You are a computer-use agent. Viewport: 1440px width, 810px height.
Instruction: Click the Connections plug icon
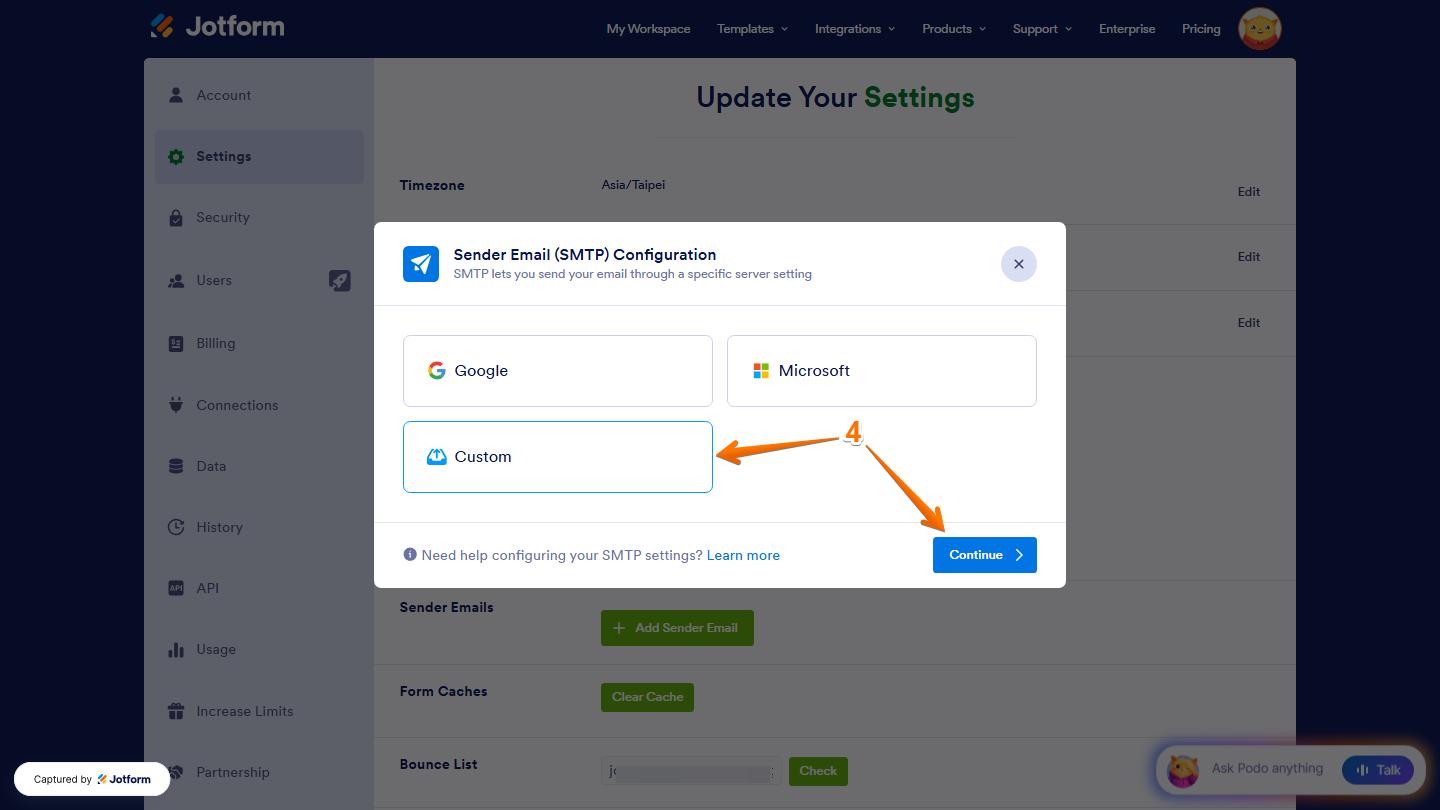coord(176,405)
